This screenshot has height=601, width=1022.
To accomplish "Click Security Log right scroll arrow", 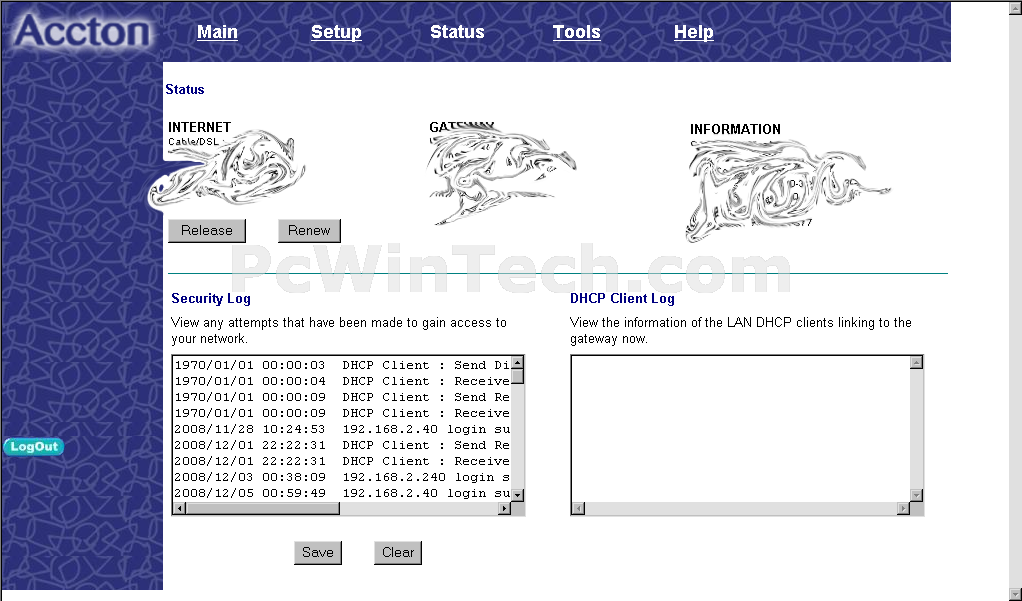I will 504,508.
